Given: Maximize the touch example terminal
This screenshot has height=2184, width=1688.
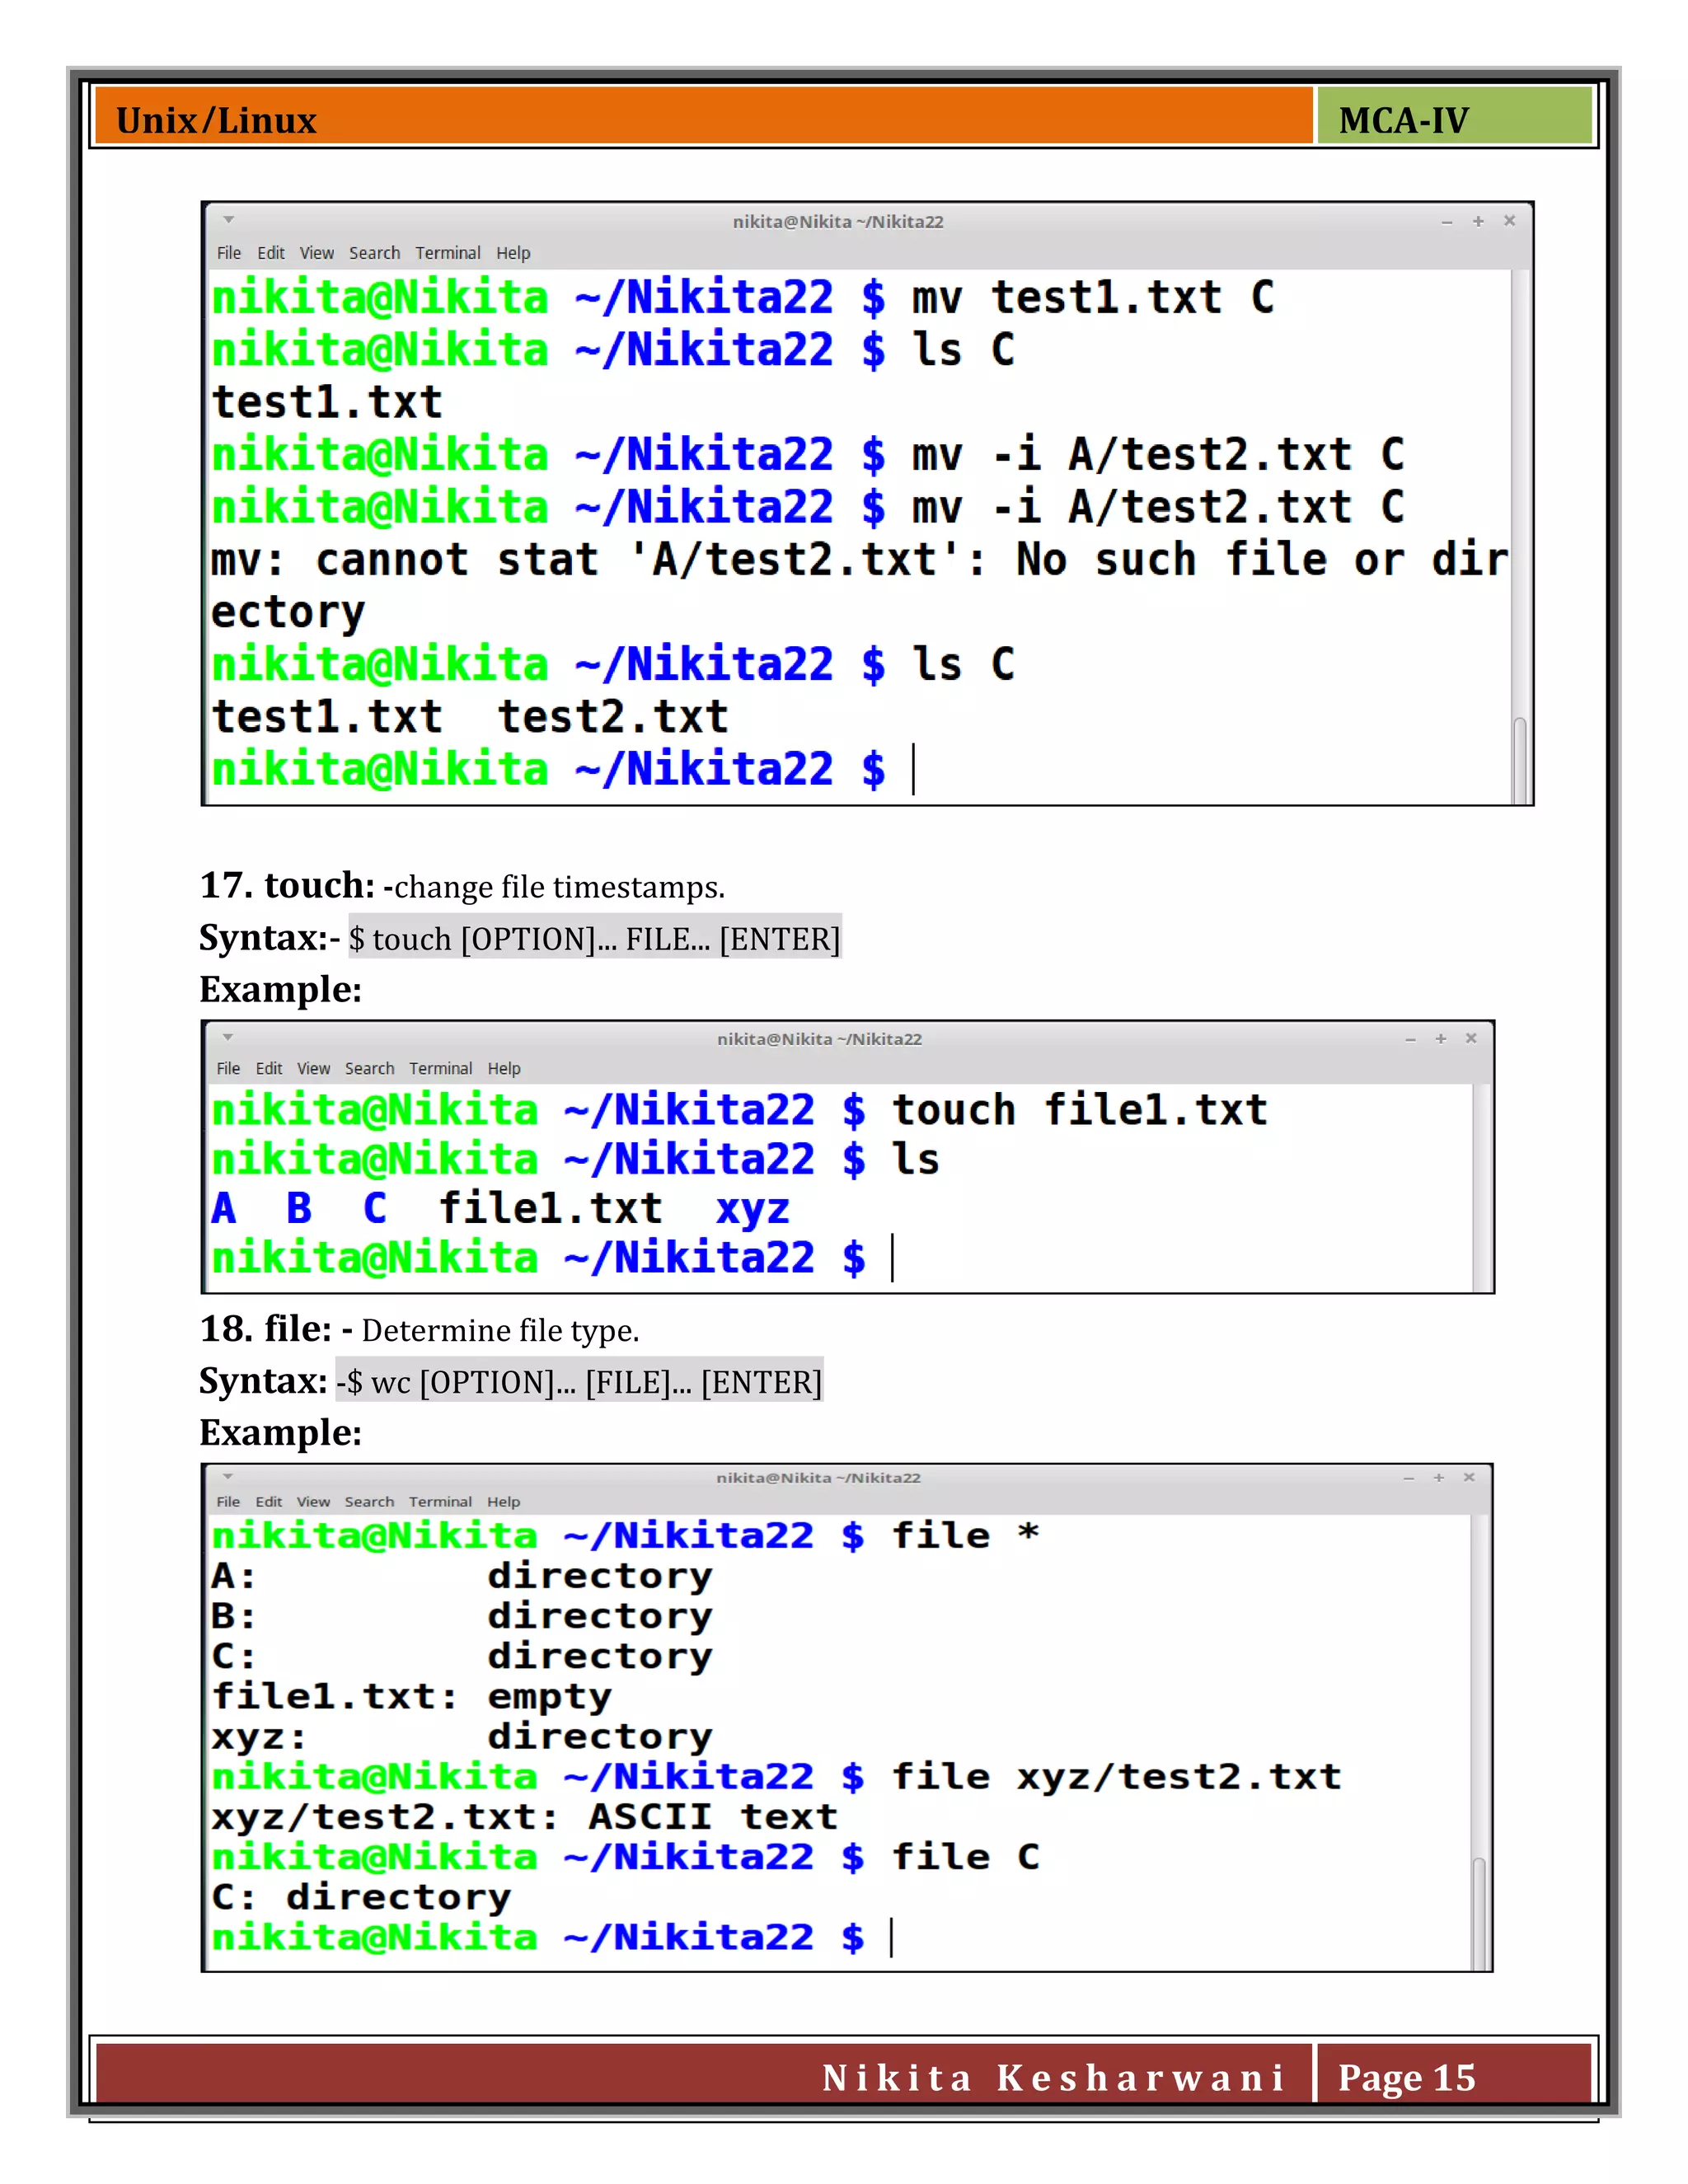Looking at the screenshot, I should [x=1441, y=1039].
